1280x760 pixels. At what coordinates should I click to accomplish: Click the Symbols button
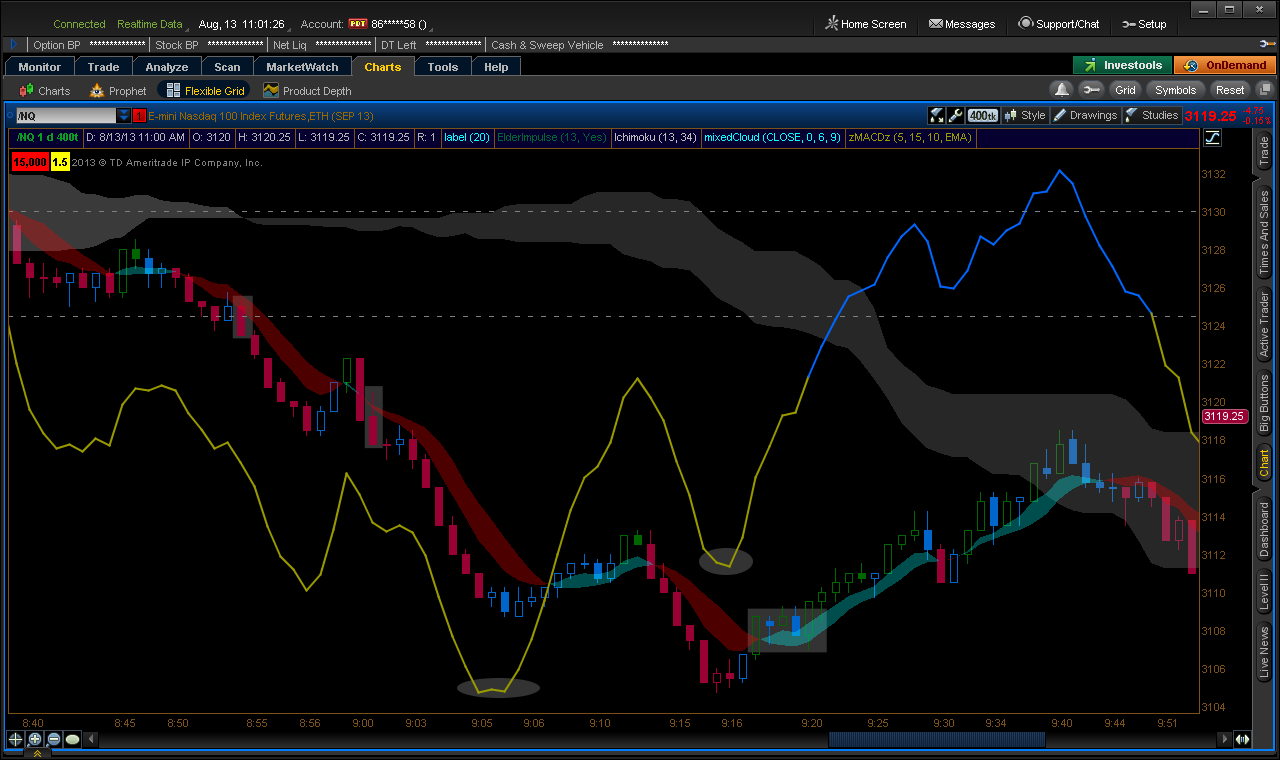point(1176,90)
